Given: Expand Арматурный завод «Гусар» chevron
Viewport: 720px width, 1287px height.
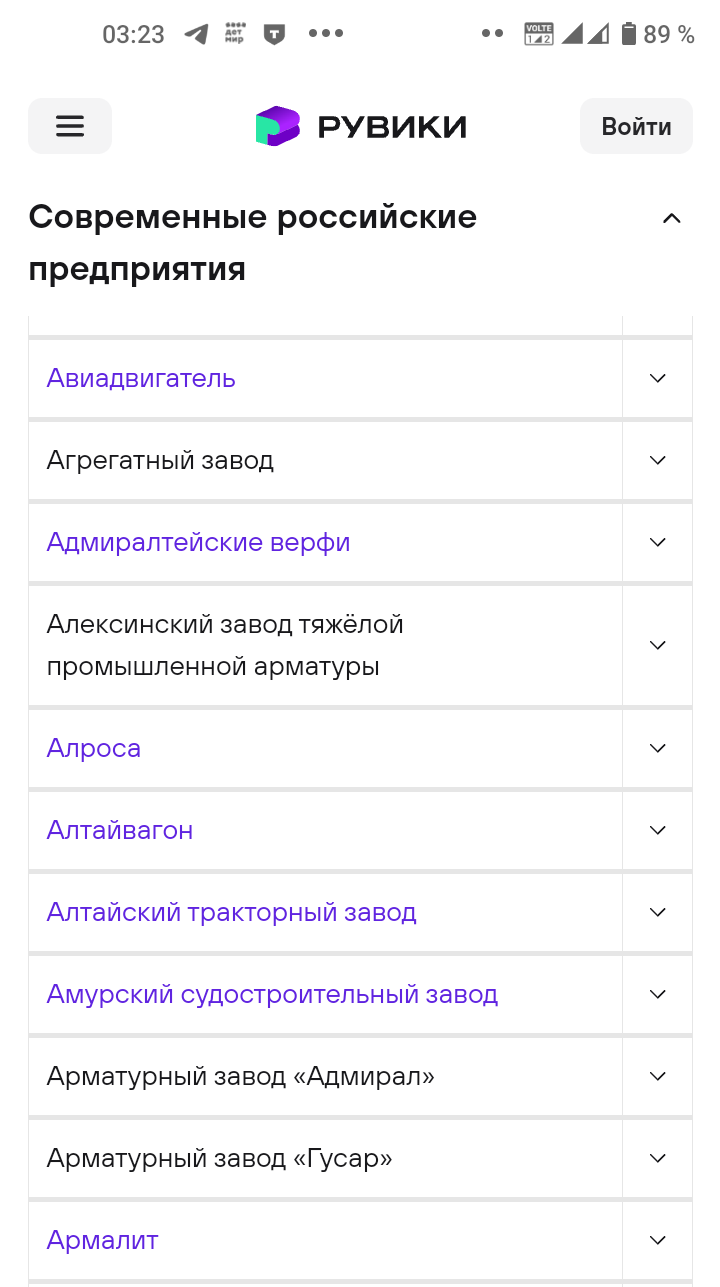Looking at the screenshot, I should point(657,1158).
